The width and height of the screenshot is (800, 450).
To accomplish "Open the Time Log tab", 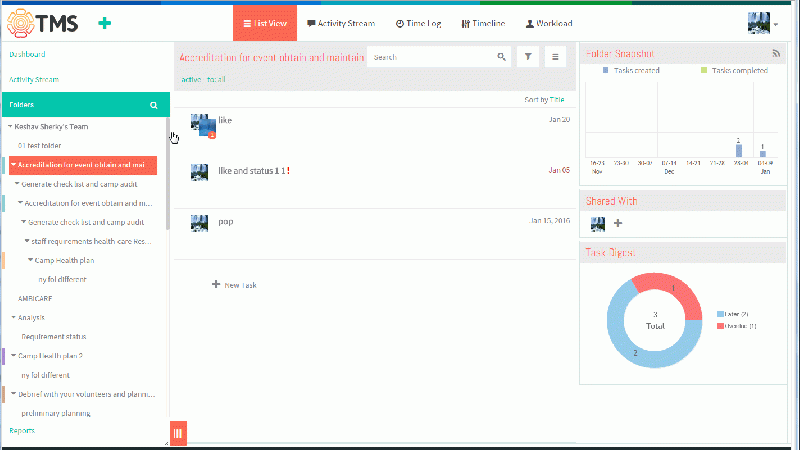I will point(418,23).
